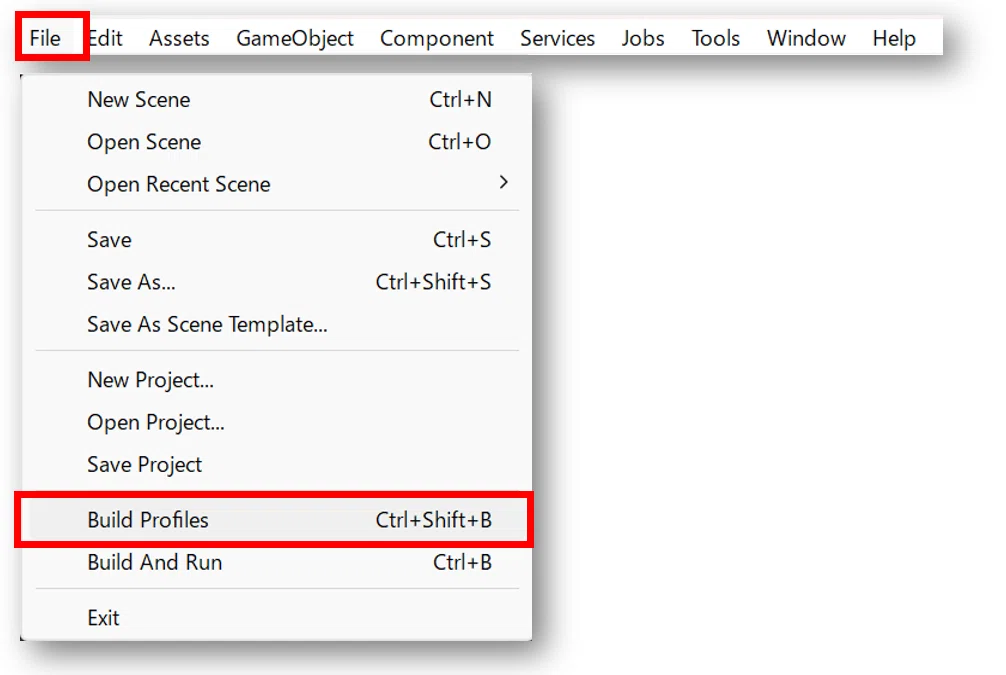Select Open Scene menu entry
1006x675 pixels.
277,142
